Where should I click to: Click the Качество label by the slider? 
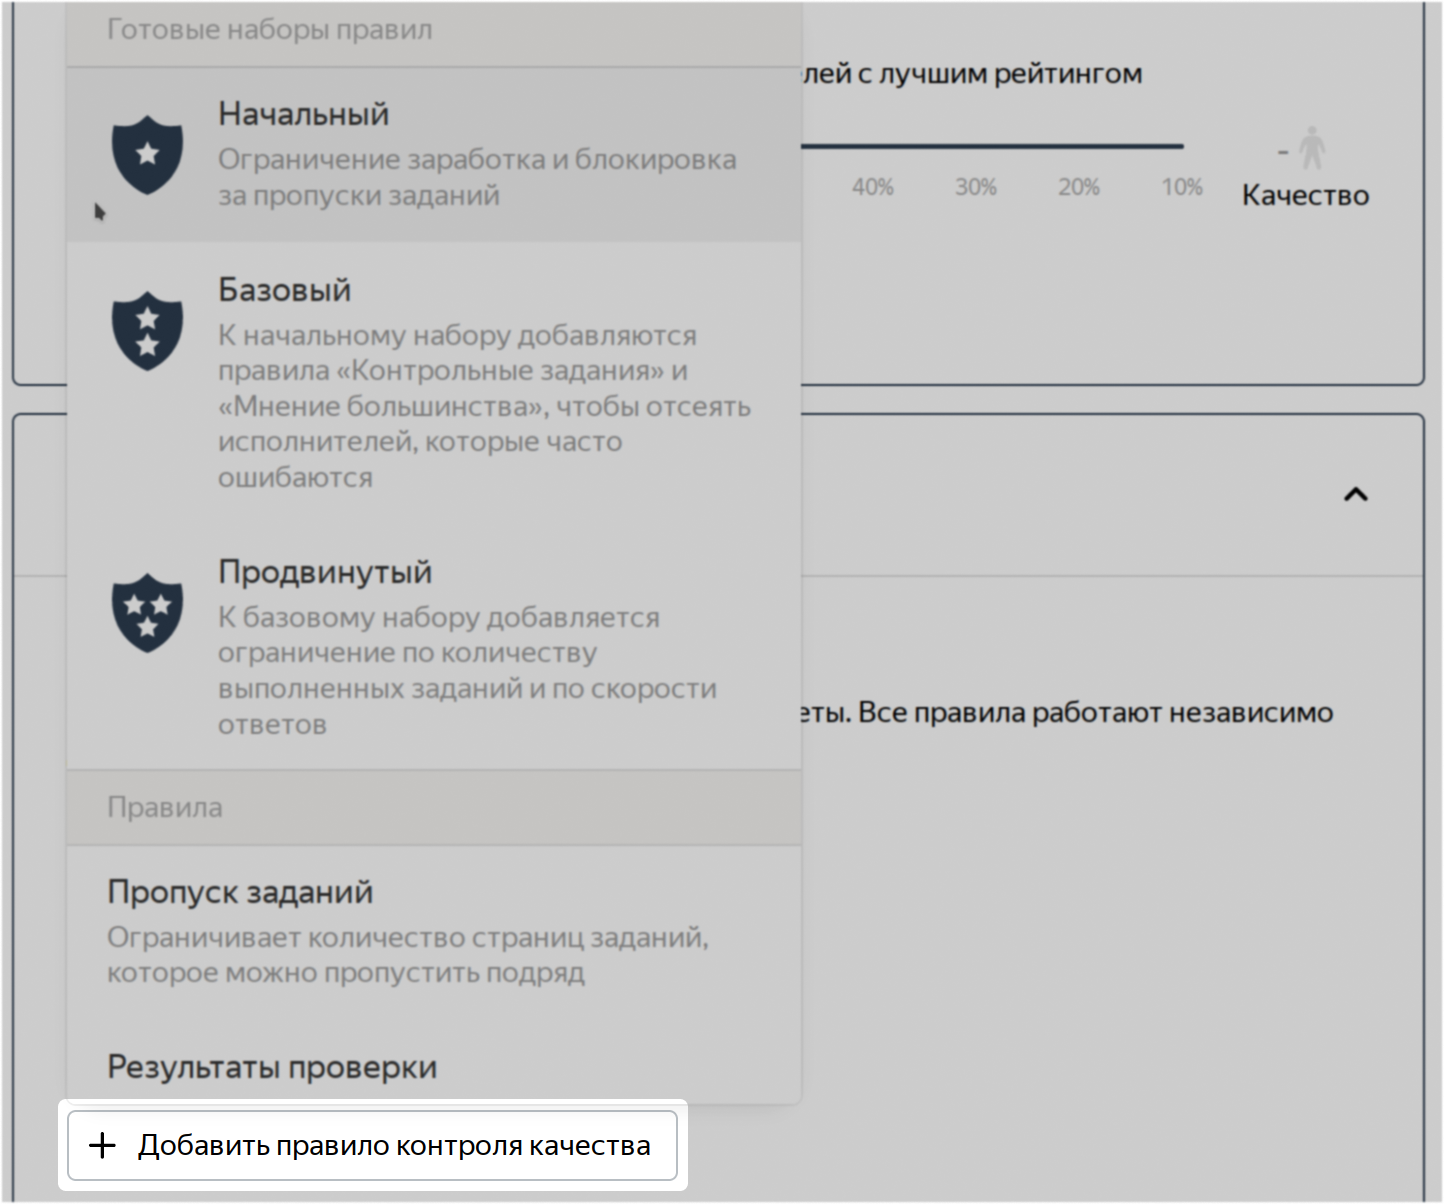pyautogui.click(x=1305, y=196)
